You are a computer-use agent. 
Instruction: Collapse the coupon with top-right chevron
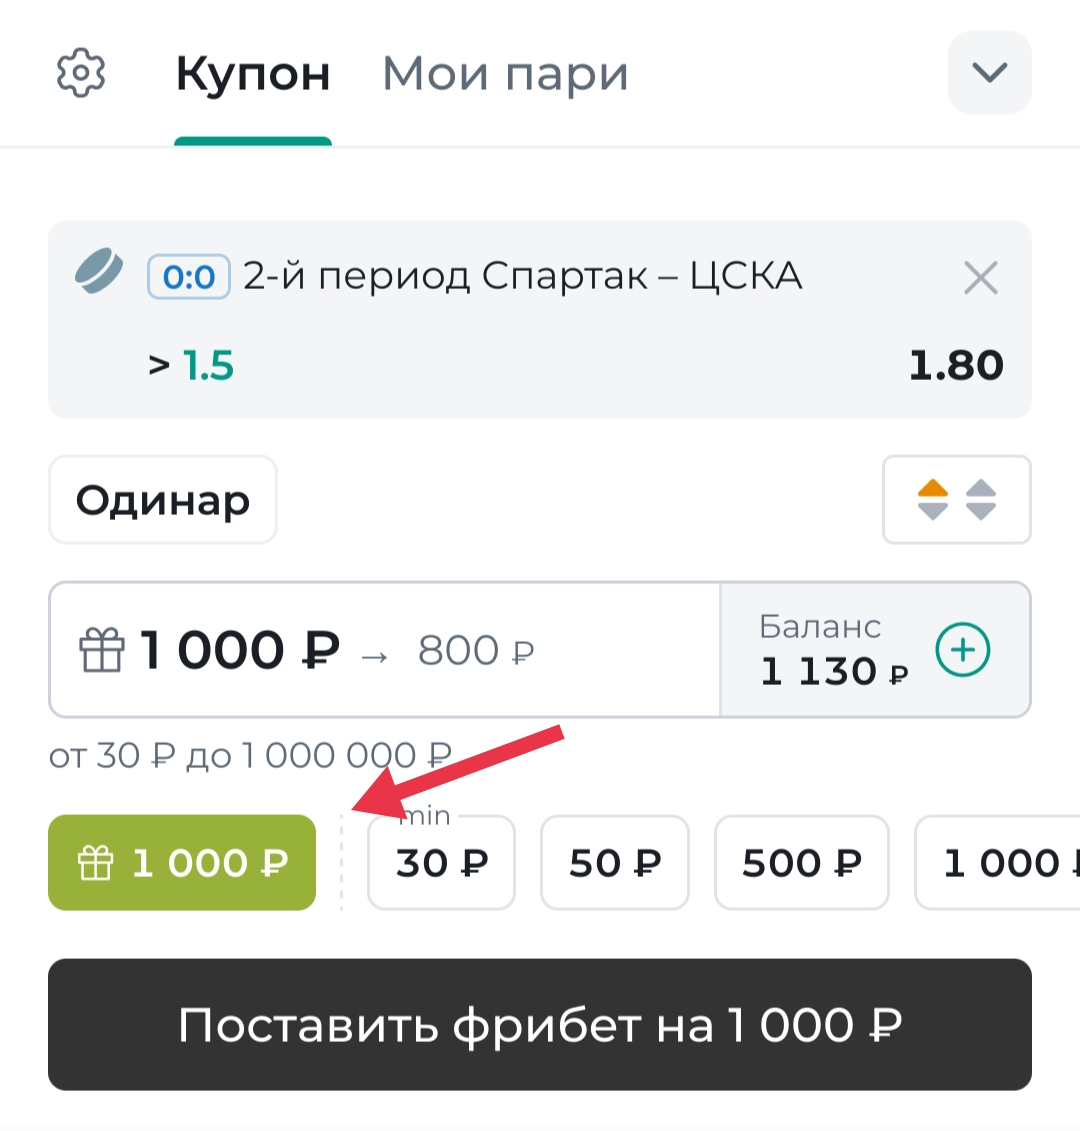(x=989, y=73)
